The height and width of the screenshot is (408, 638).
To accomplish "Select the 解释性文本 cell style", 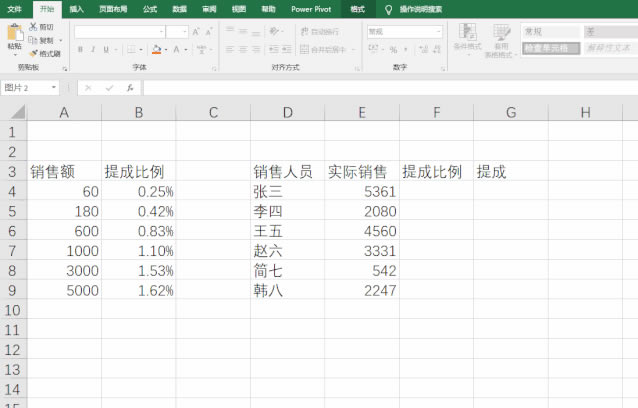I will (610, 48).
